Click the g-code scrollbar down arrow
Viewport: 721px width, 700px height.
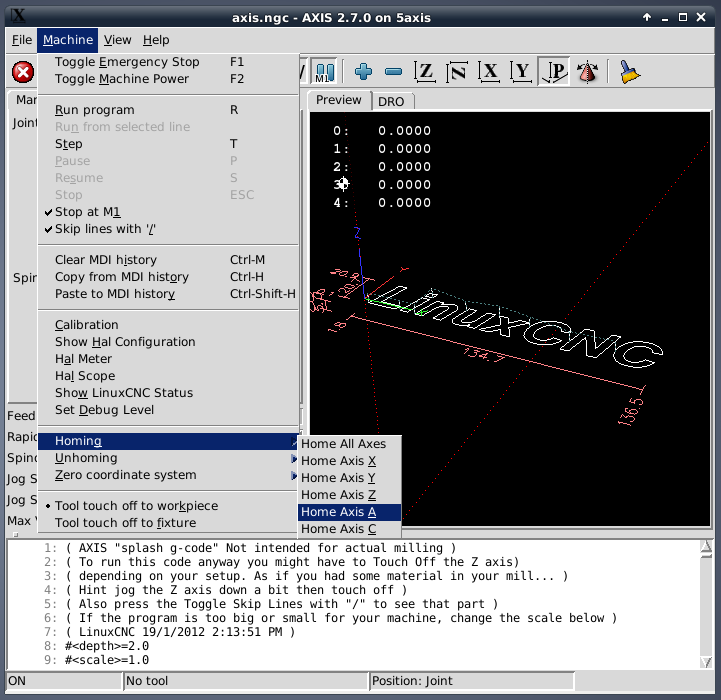pos(706,662)
